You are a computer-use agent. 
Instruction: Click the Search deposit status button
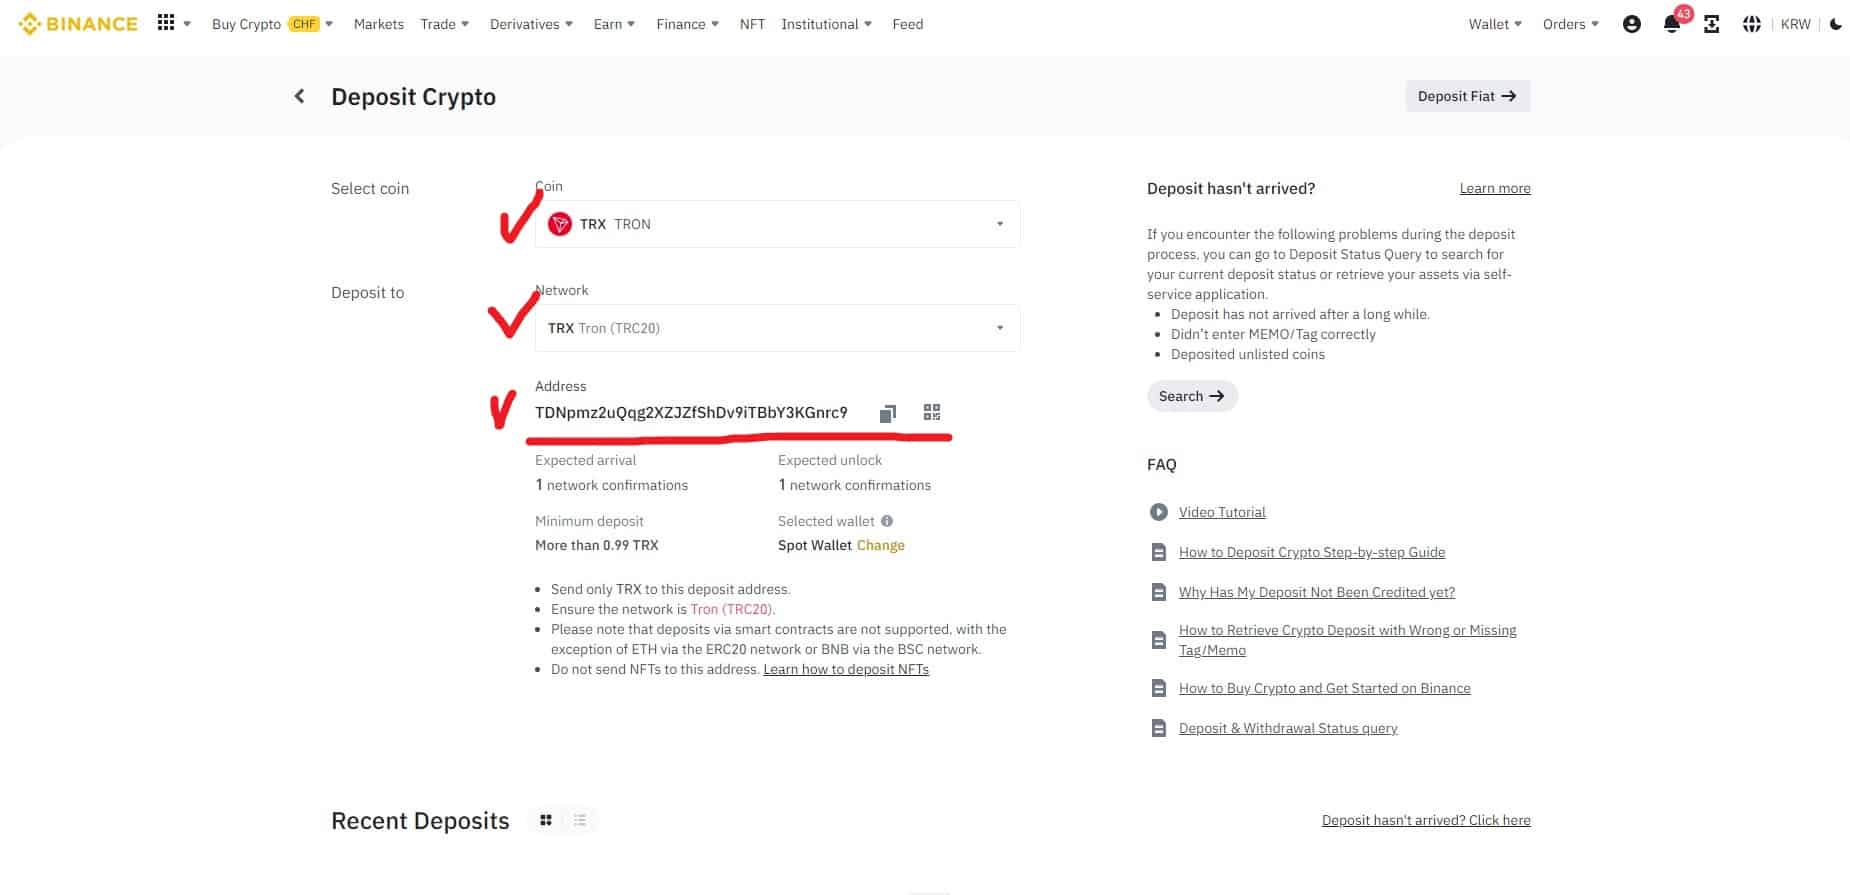click(x=1191, y=396)
